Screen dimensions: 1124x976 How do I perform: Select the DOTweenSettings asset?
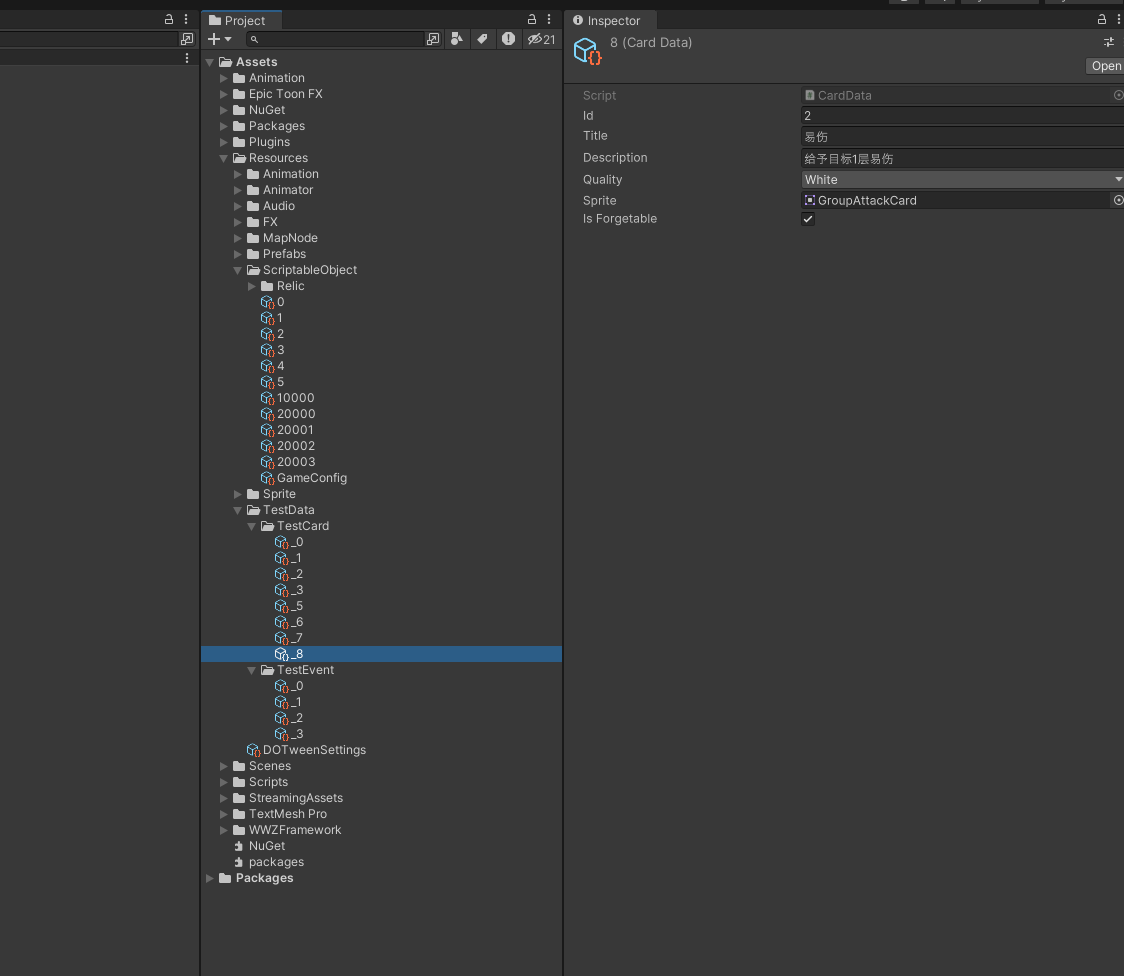(314, 750)
